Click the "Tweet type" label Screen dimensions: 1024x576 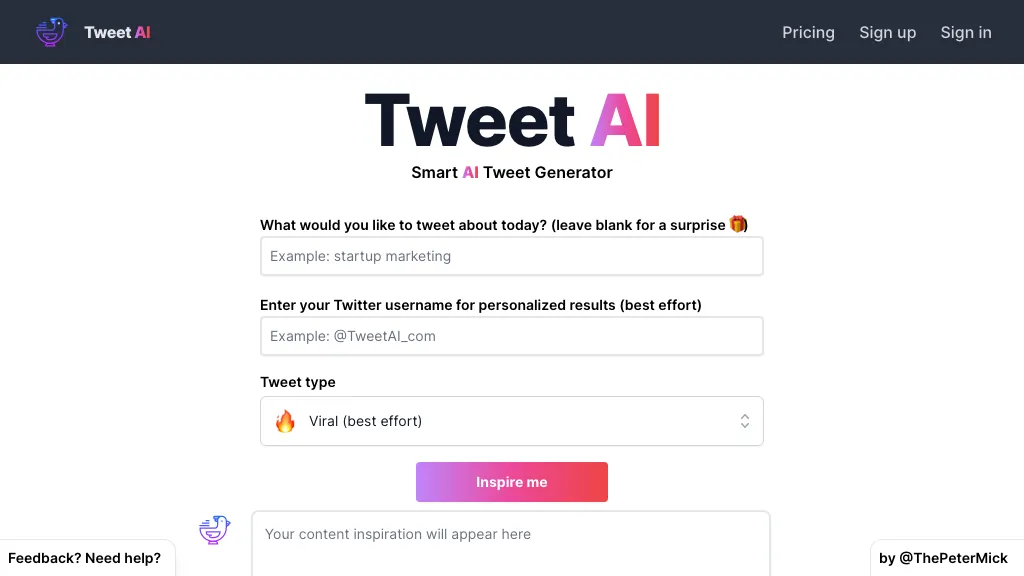pos(298,382)
